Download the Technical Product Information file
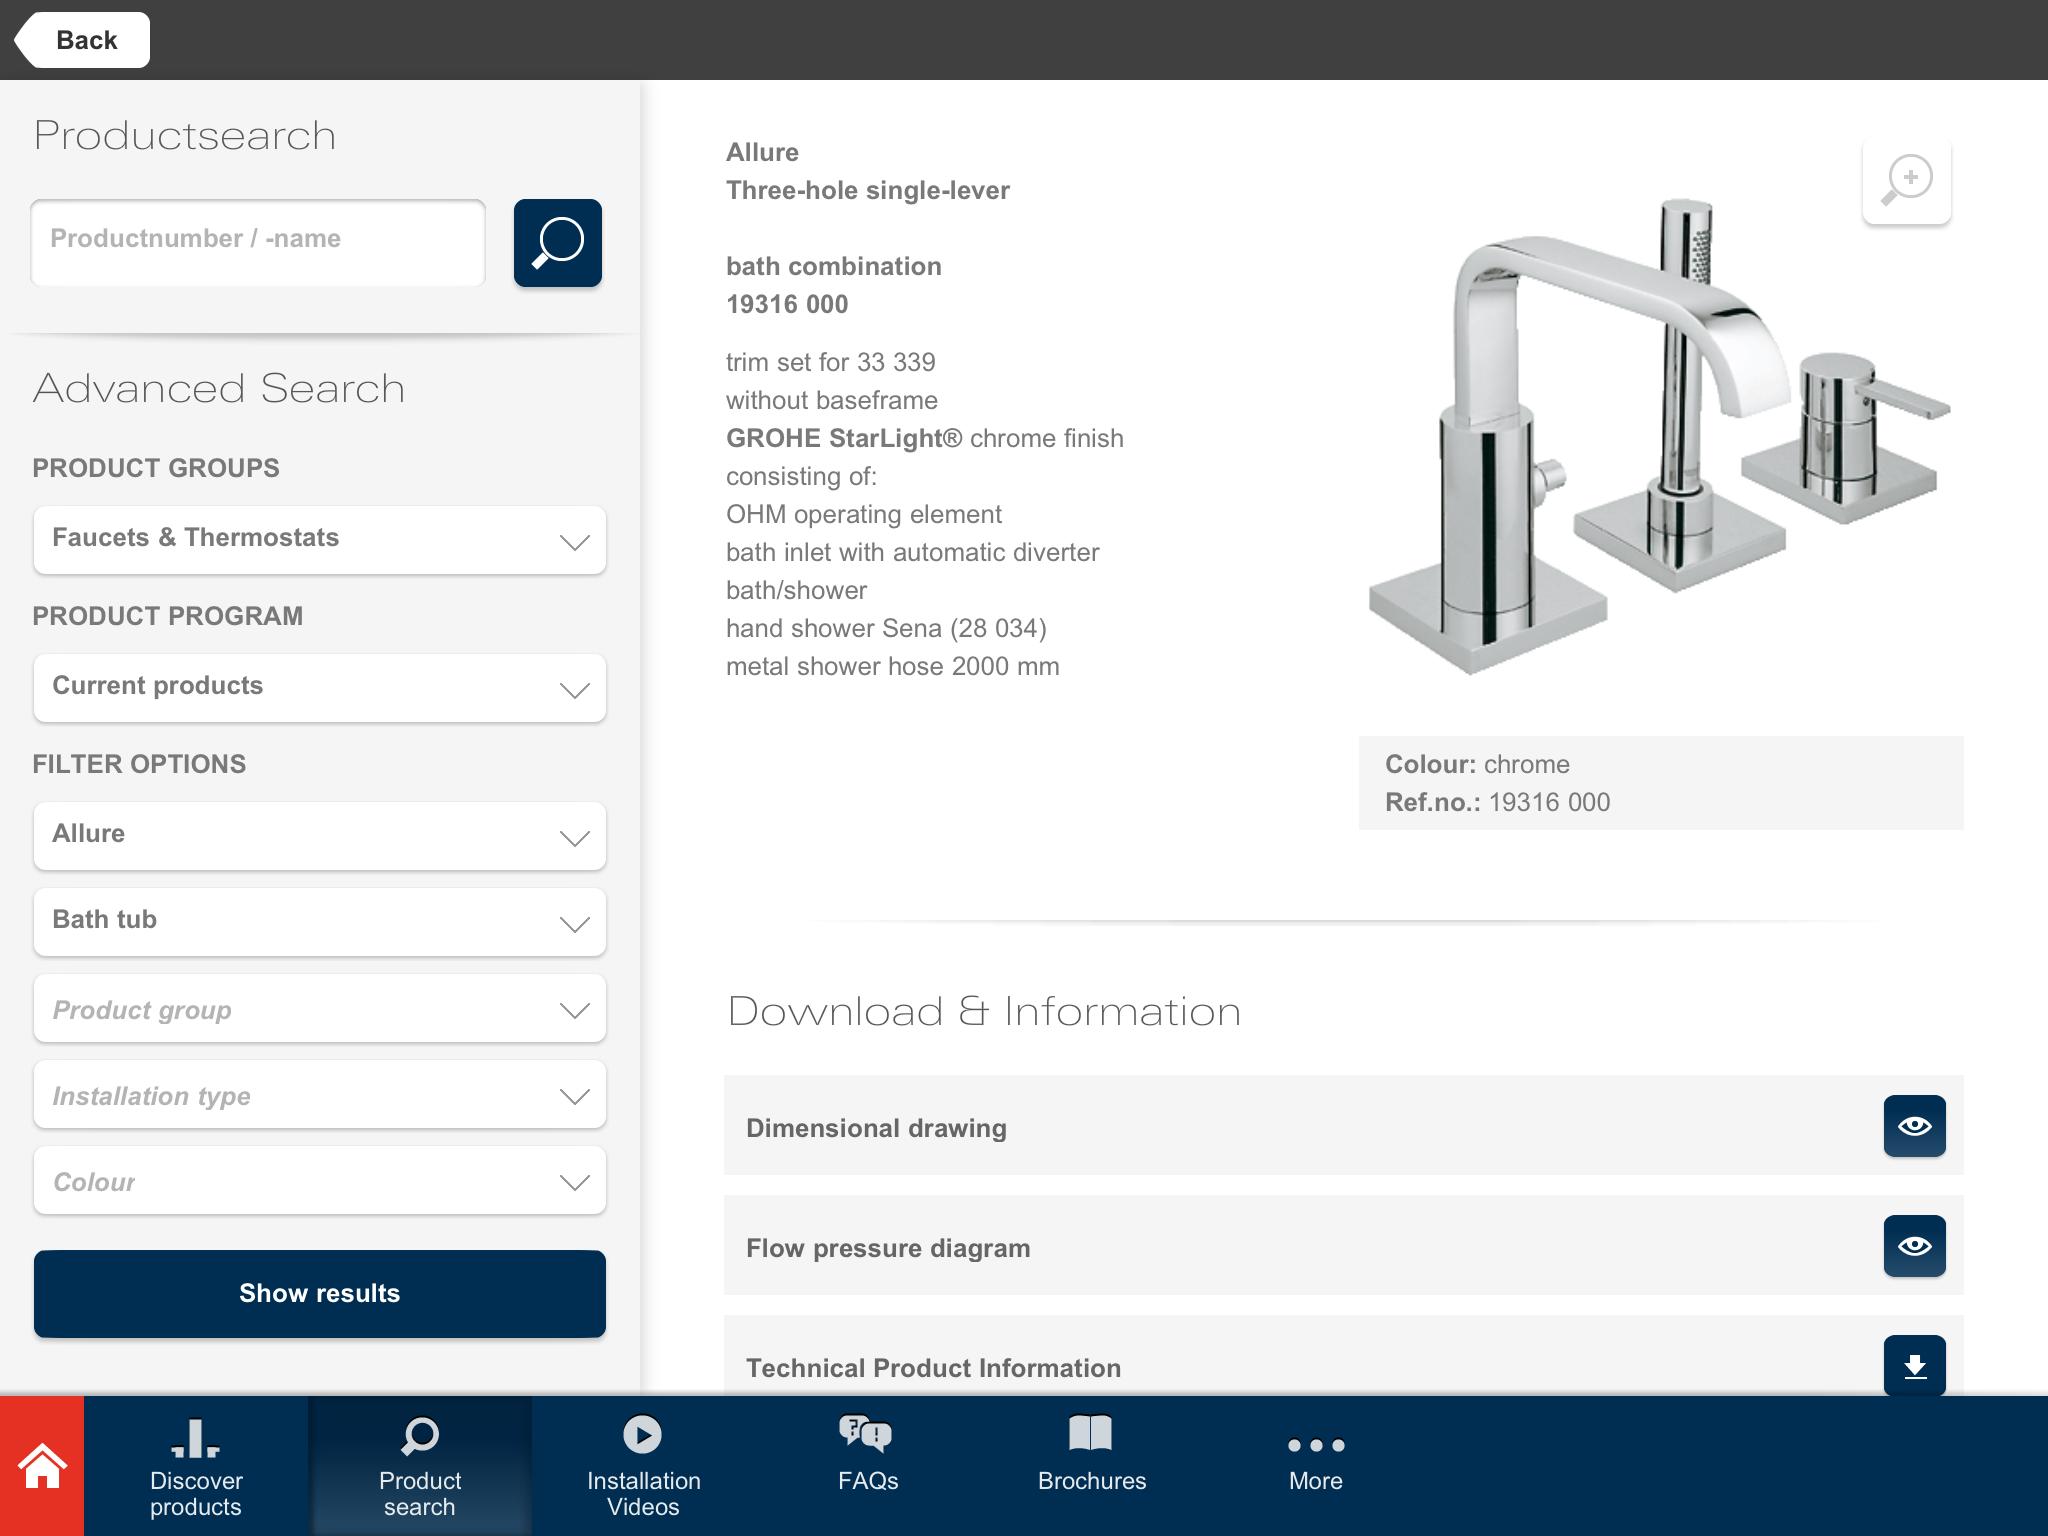Image resolution: width=2048 pixels, height=1536 pixels. pos(1915,1365)
